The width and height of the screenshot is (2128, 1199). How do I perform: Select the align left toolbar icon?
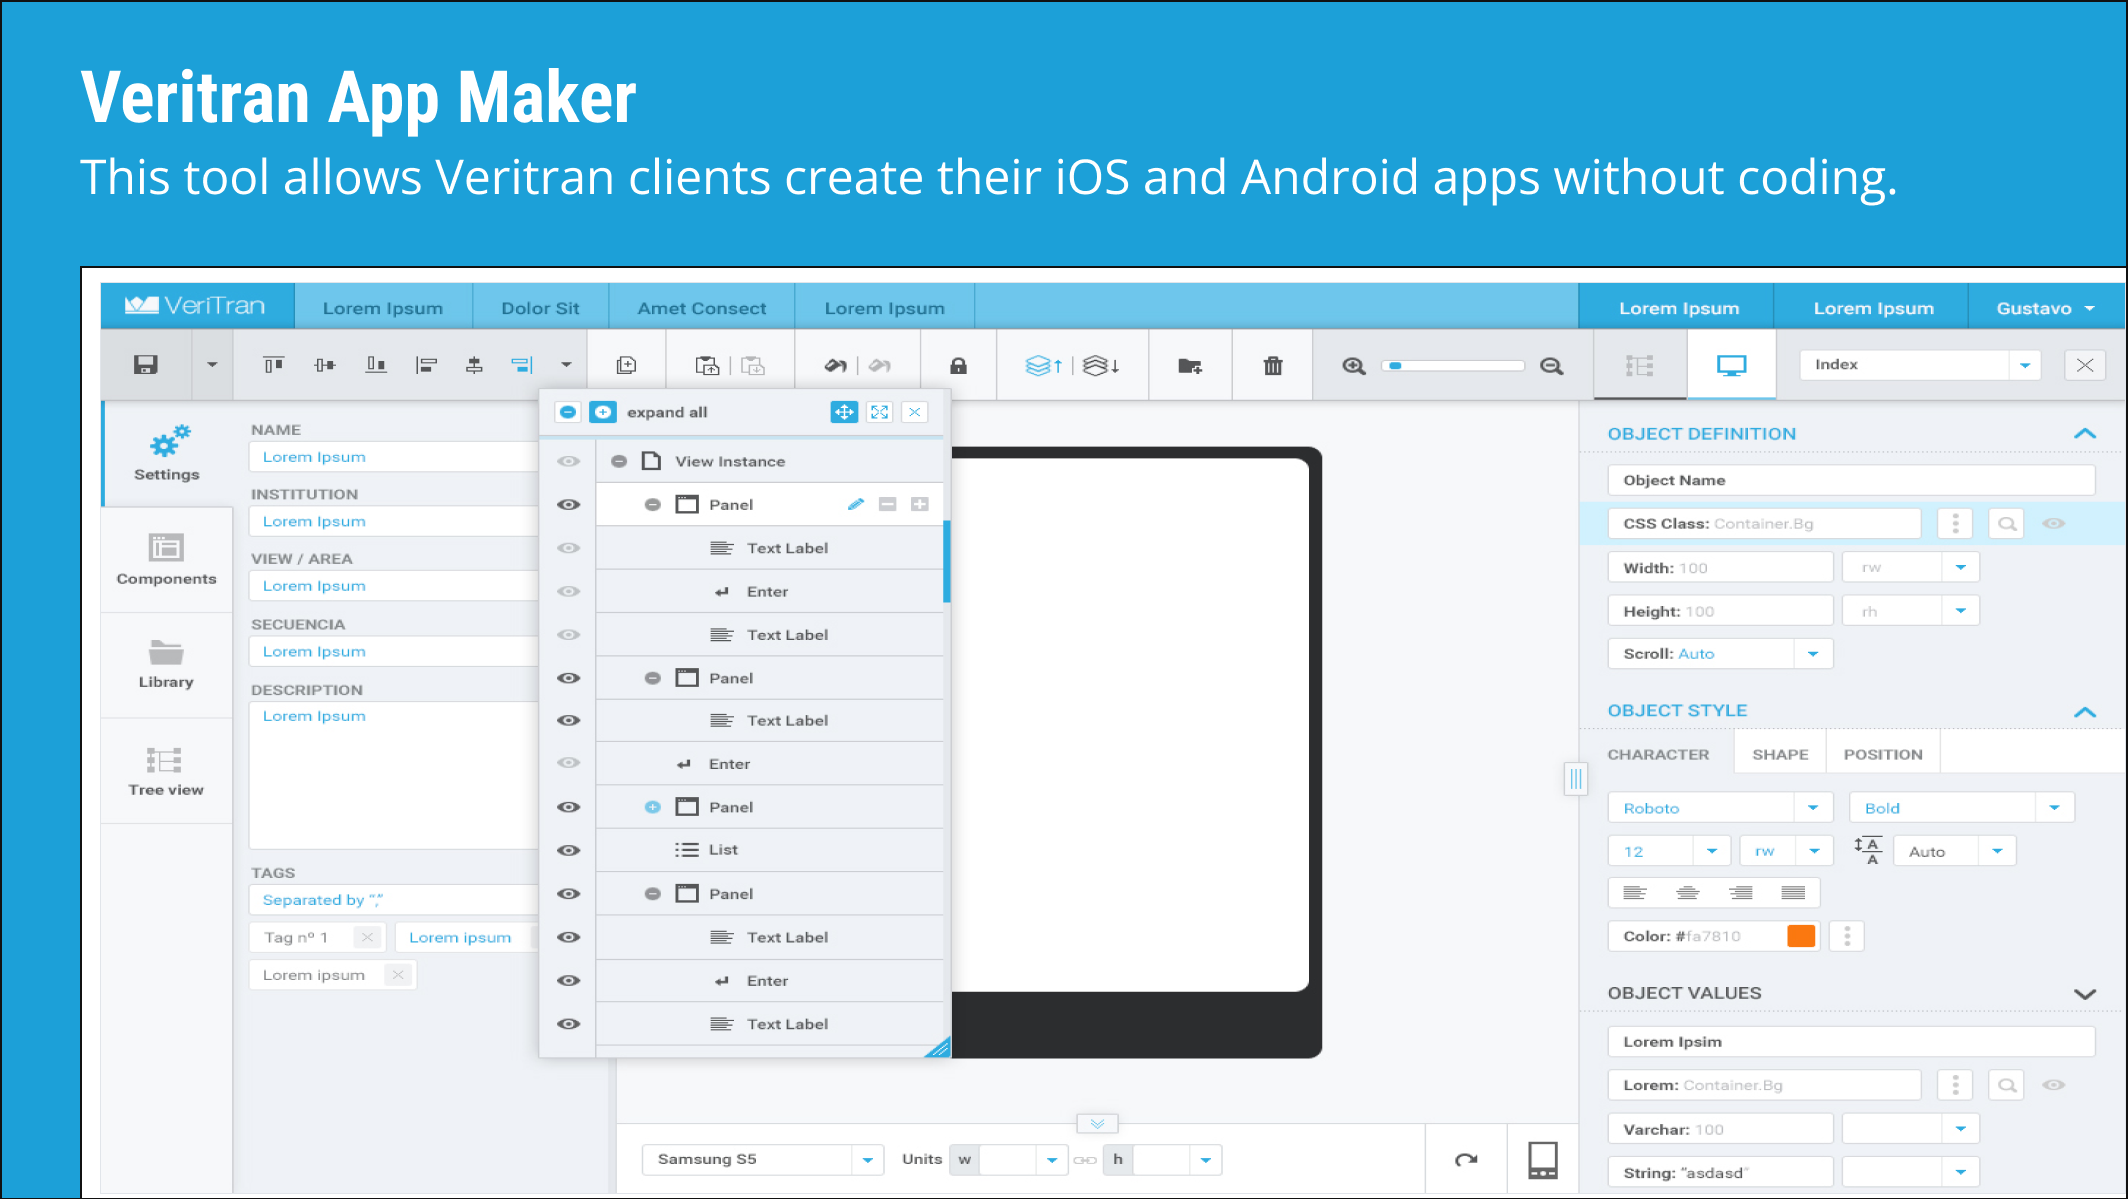[x=427, y=365]
